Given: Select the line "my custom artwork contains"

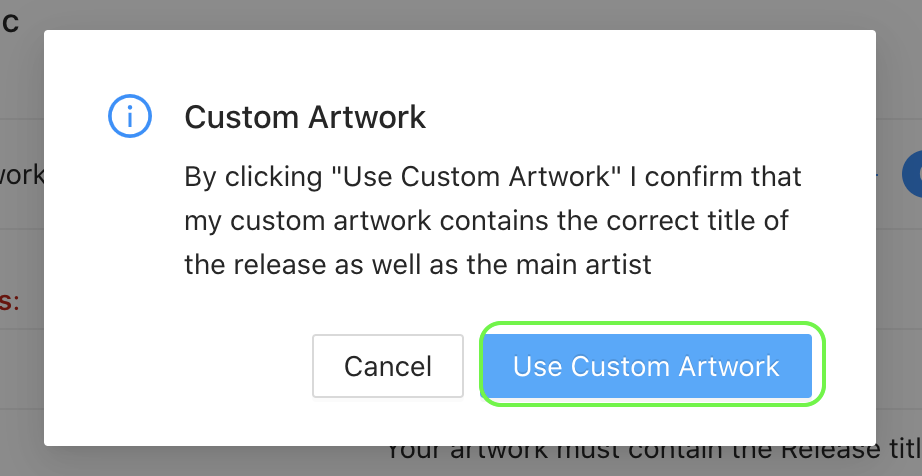Looking at the screenshot, I should (486, 221).
